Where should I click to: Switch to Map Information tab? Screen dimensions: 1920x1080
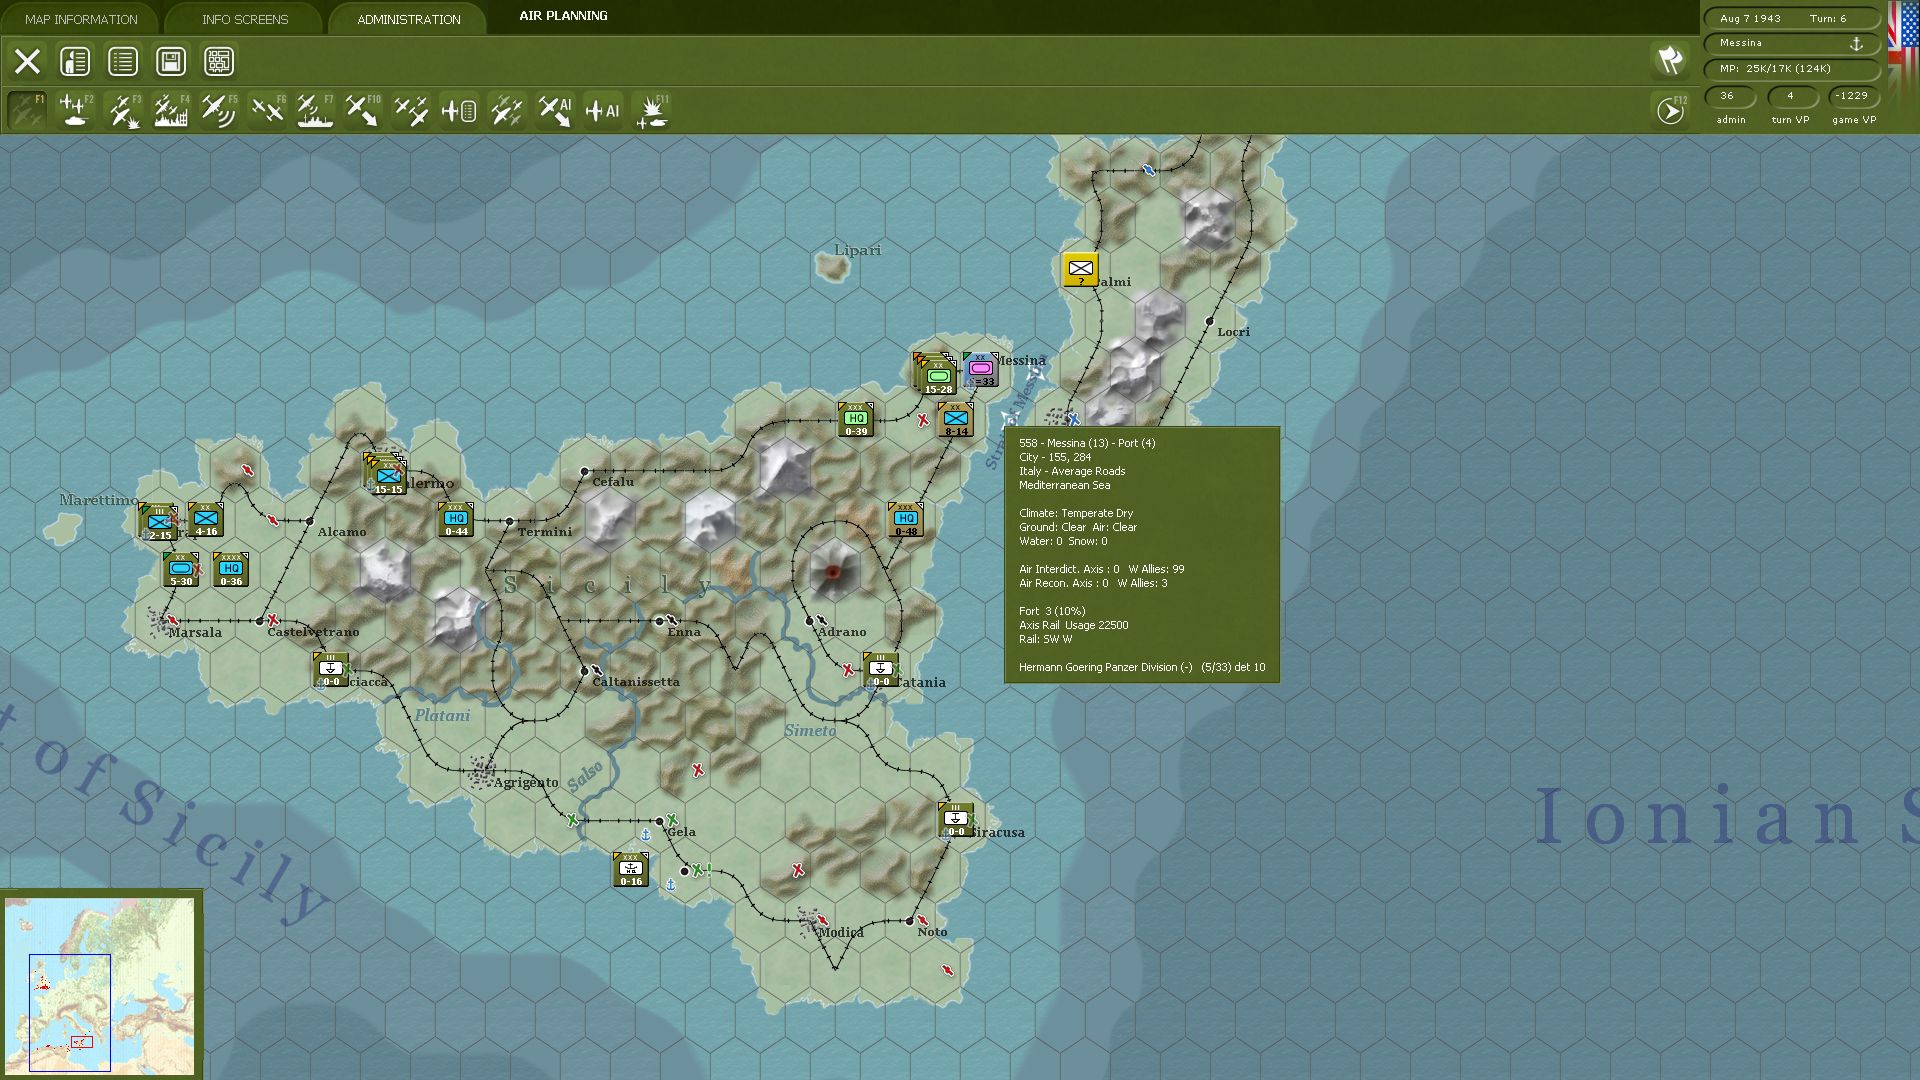tap(81, 19)
